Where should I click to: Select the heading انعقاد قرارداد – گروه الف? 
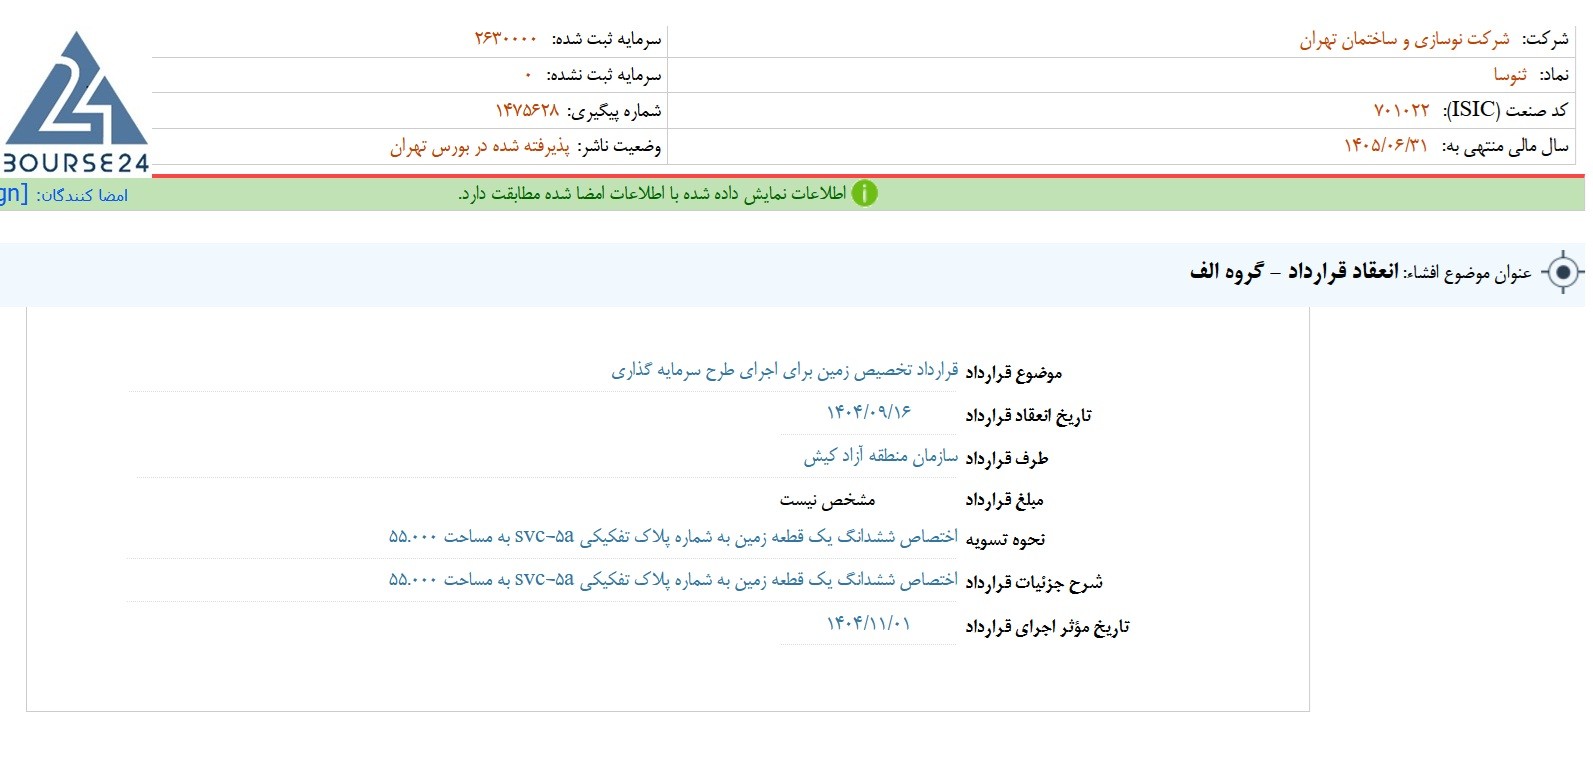point(1294,271)
